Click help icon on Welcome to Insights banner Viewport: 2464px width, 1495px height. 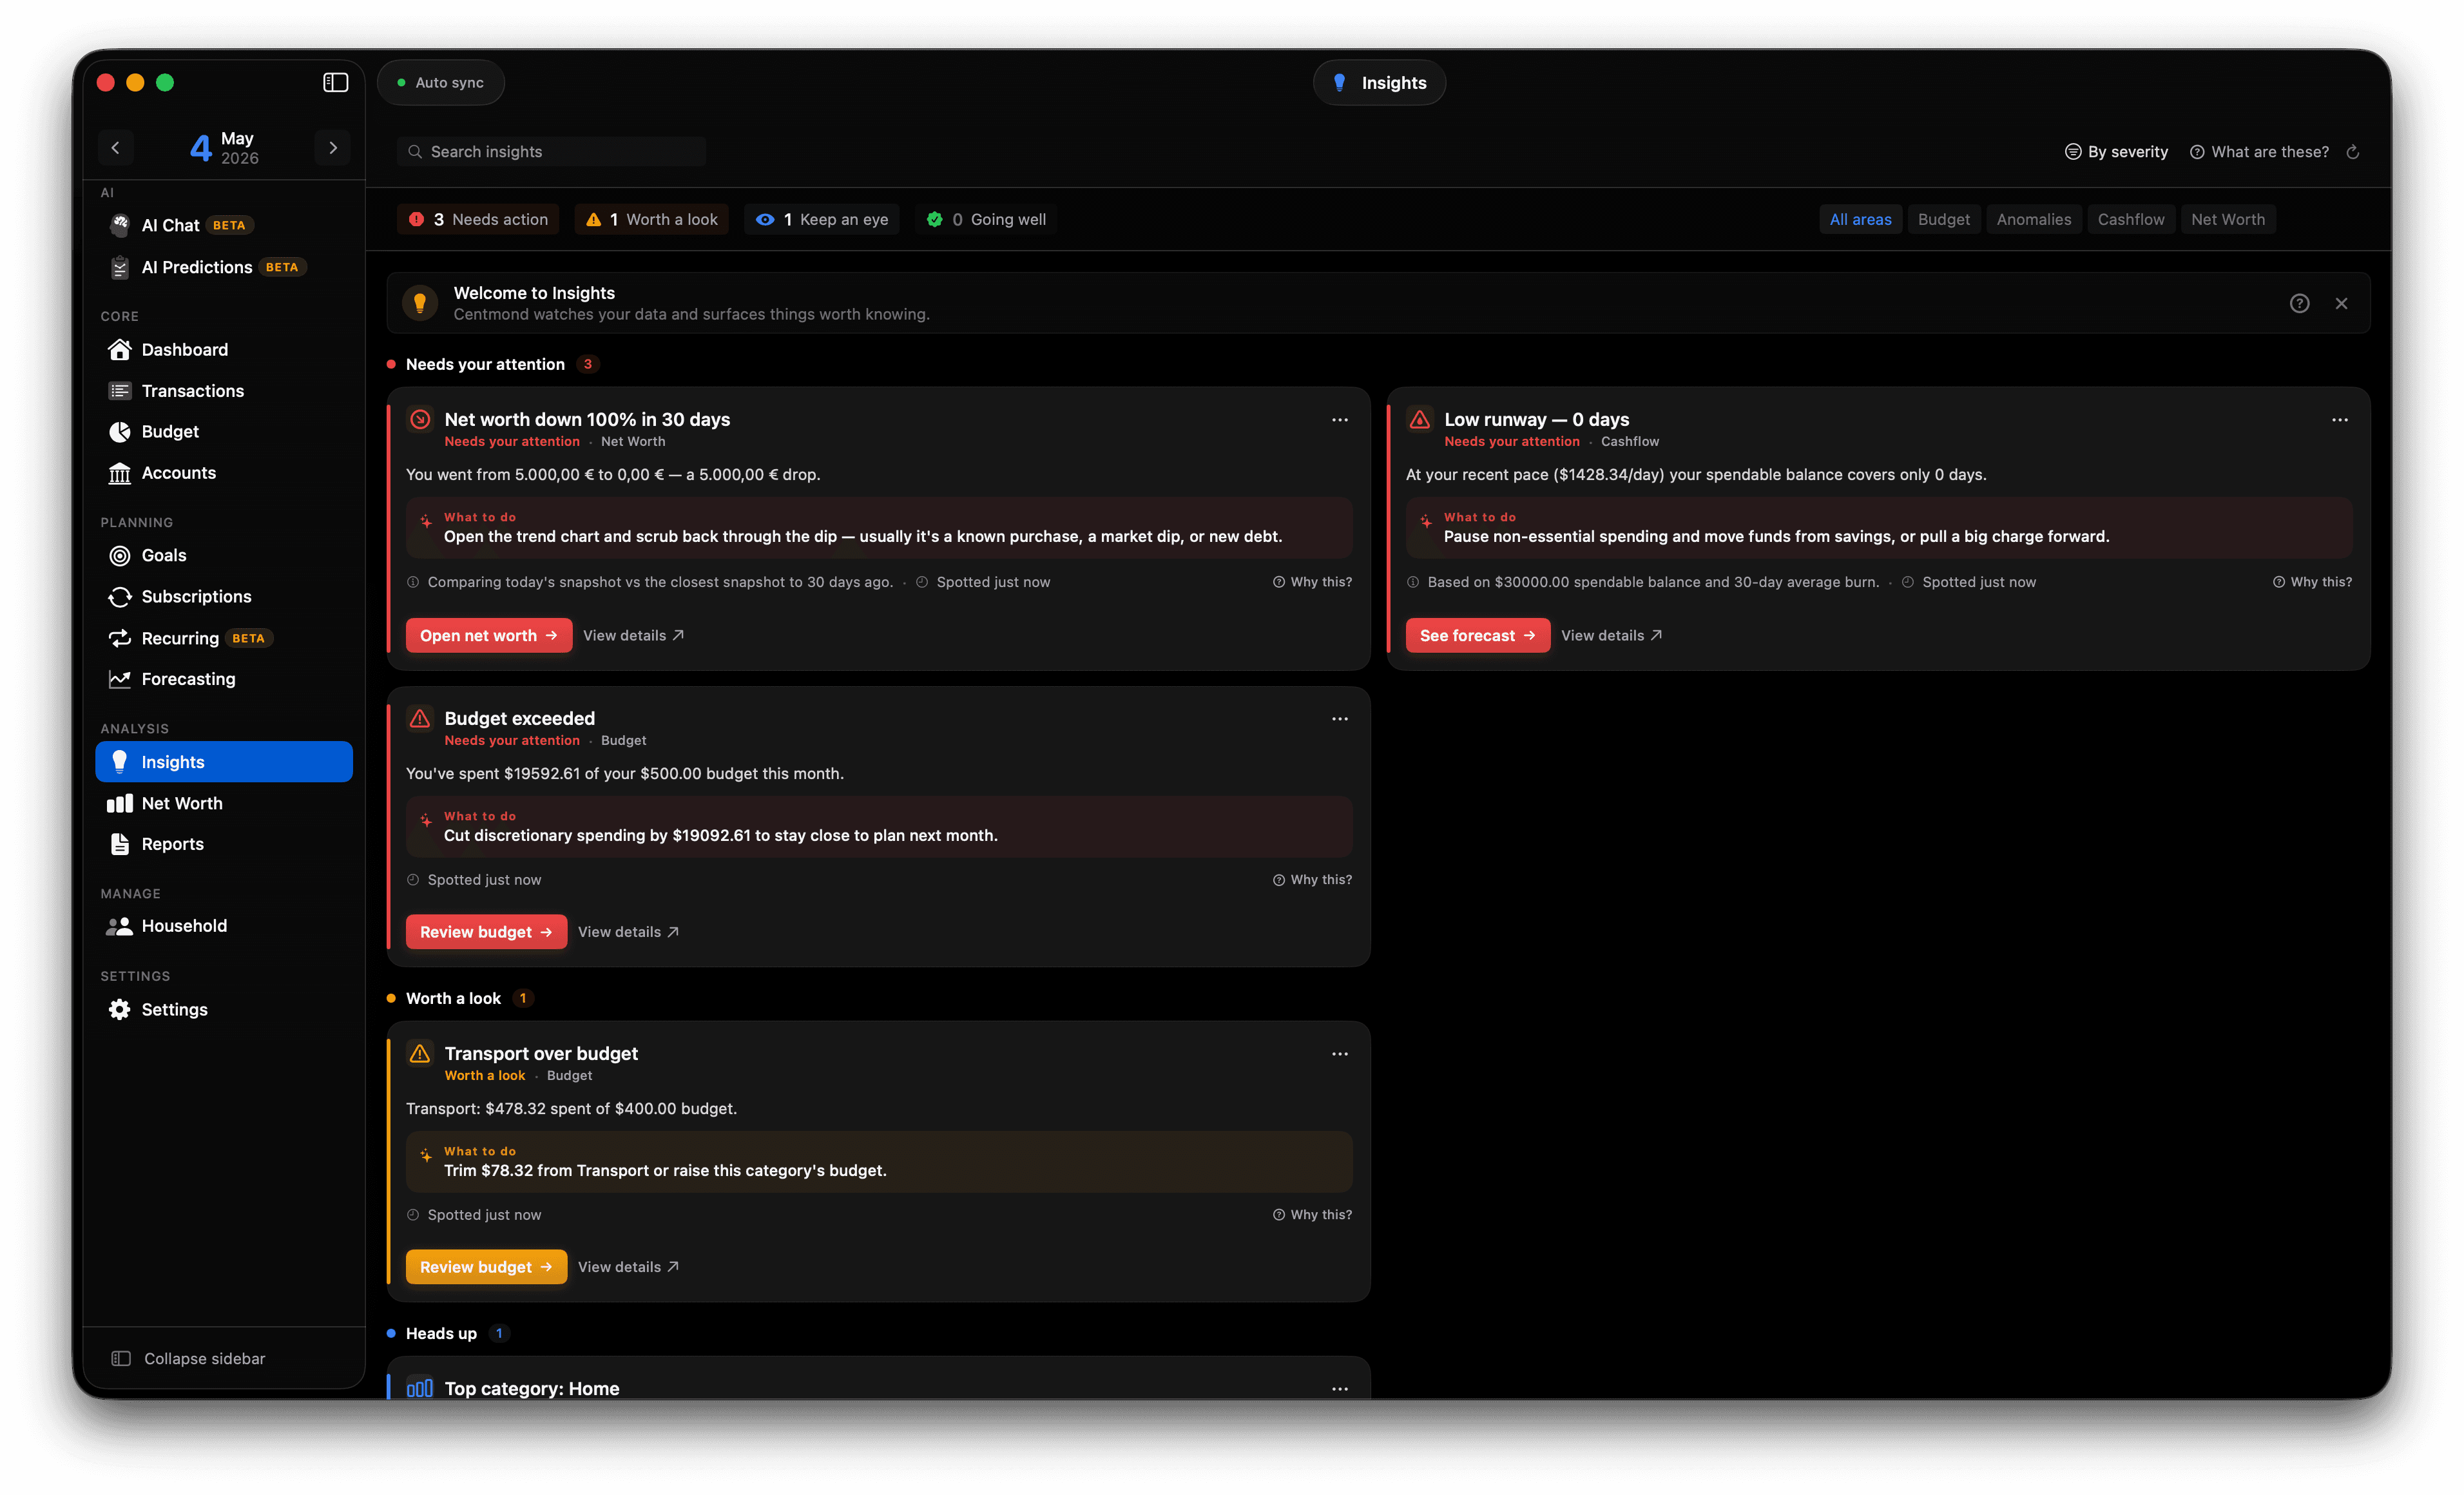tap(2299, 303)
